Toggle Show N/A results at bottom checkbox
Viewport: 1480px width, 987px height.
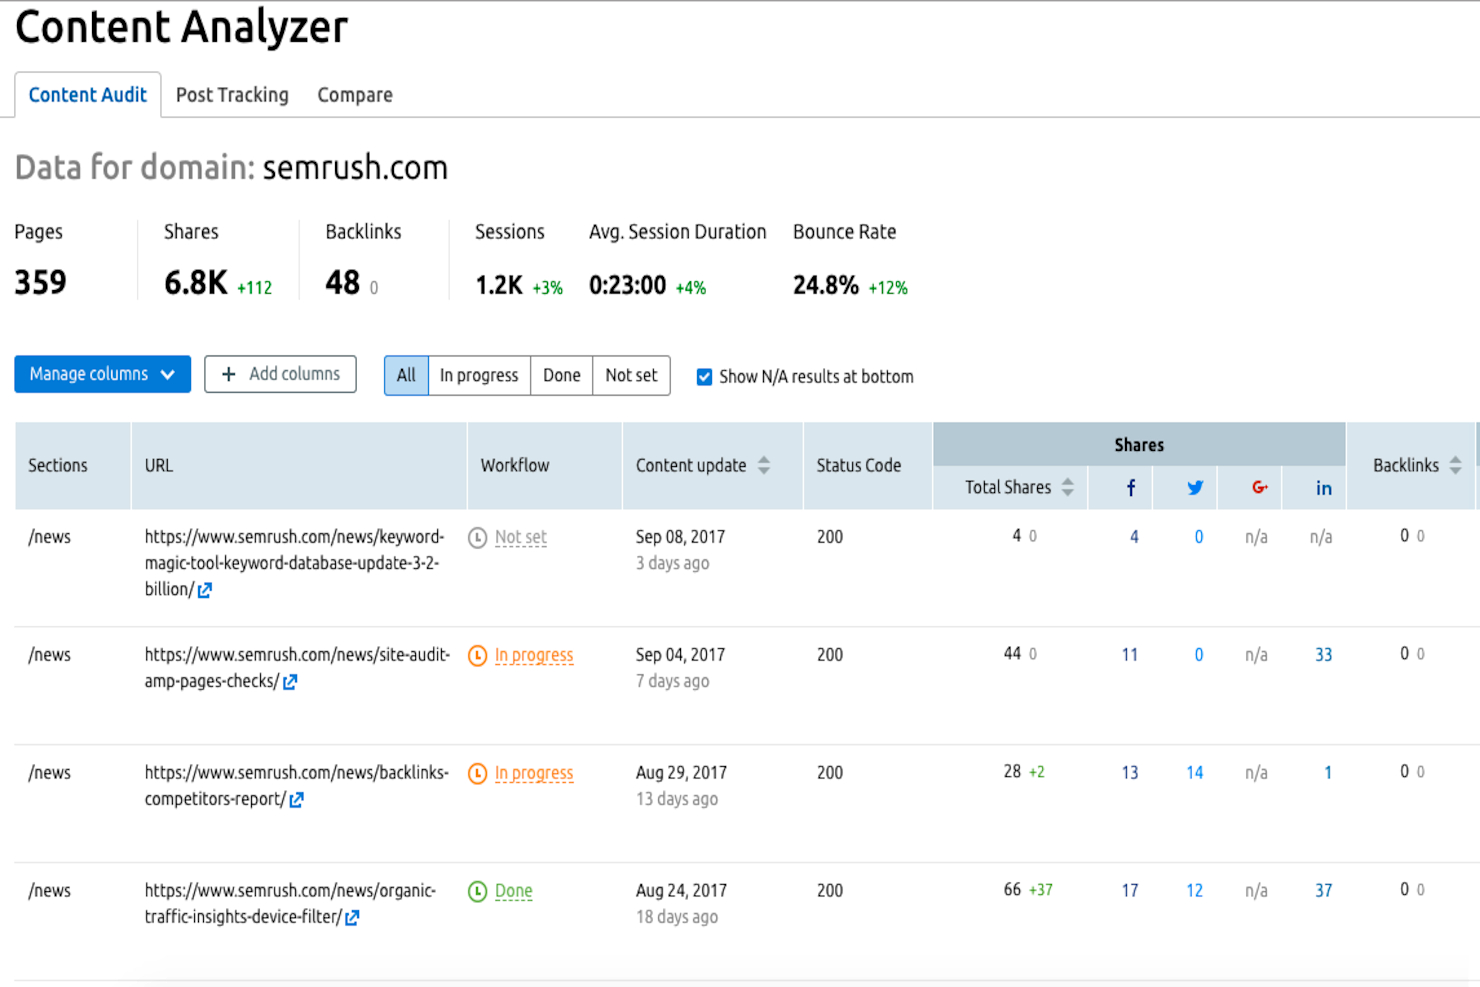(x=704, y=377)
